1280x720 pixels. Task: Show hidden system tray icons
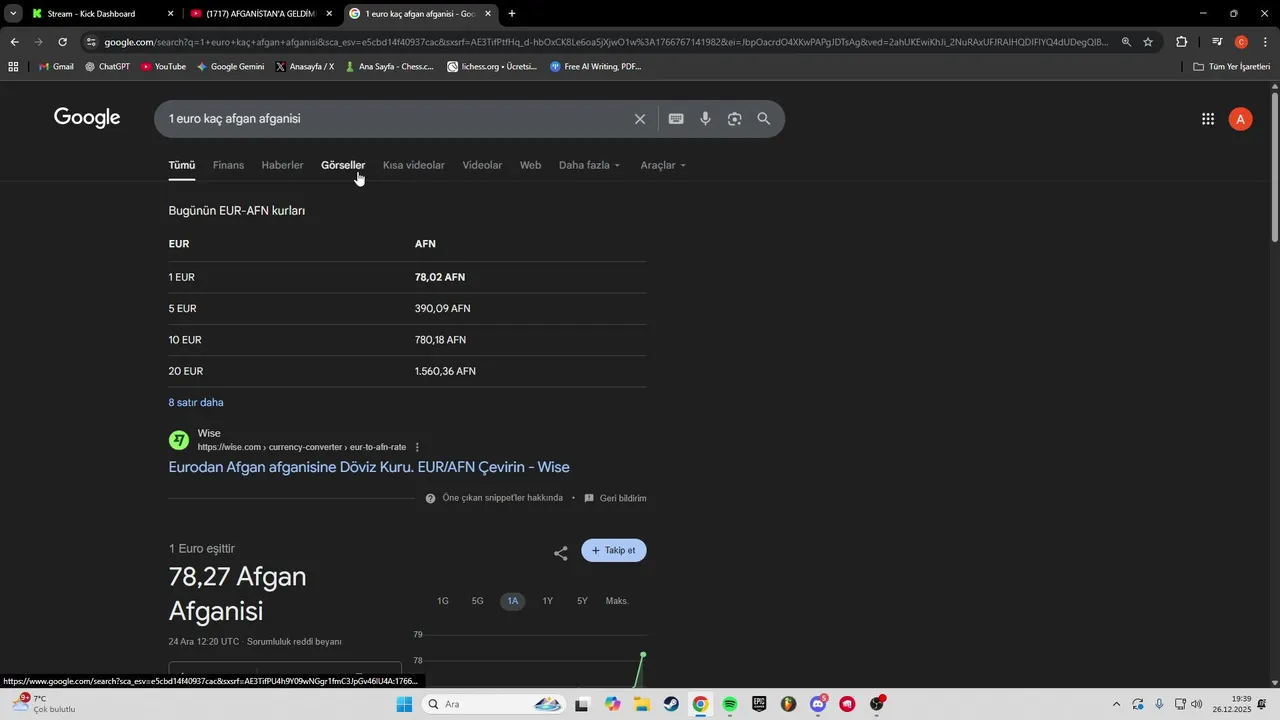pyautogui.click(x=1116, y=704)
